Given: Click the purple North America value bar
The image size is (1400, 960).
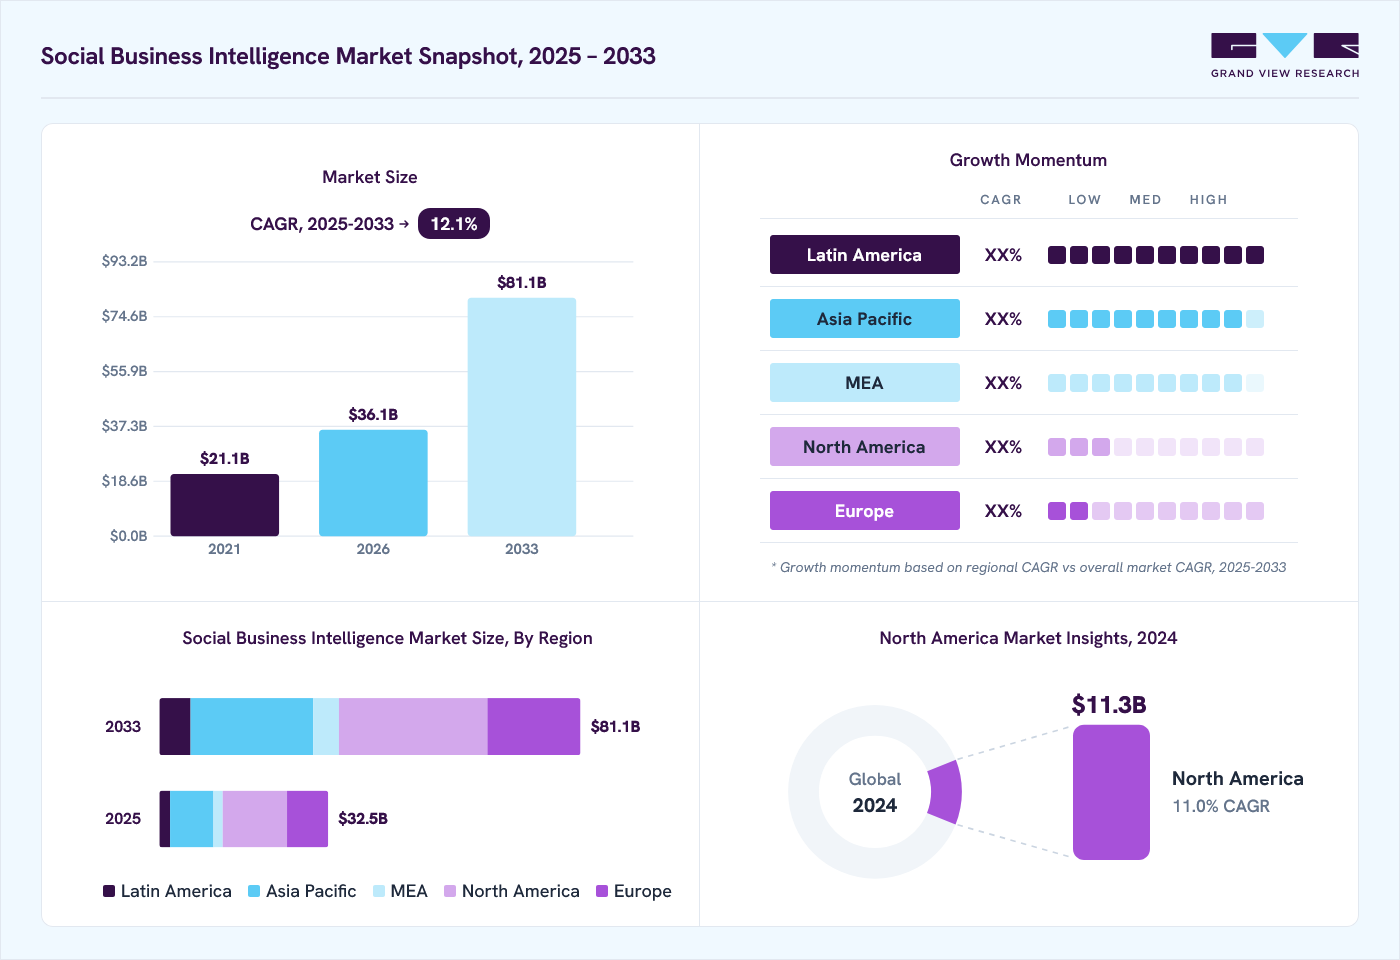Looking at the screenshot, I should pos(1111,792).
